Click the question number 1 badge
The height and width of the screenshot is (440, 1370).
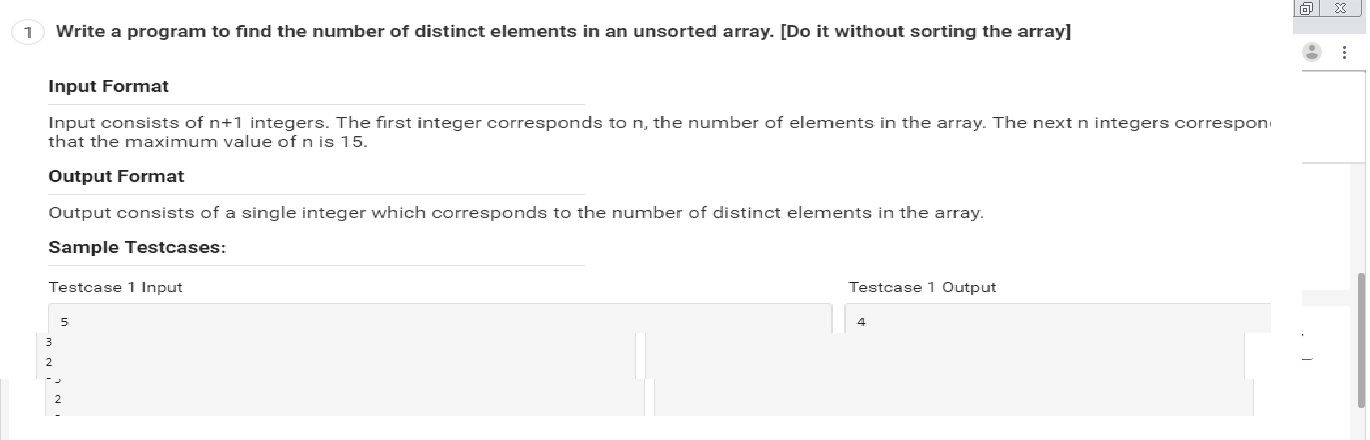[x=28, y=32]
